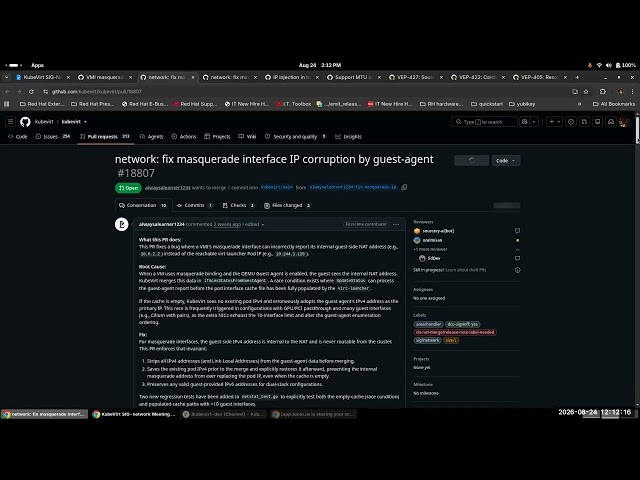This screenshot has height=480, width=640.
Task: Open the GitHub hamburger navigation menu
Action: coord(11,122)
